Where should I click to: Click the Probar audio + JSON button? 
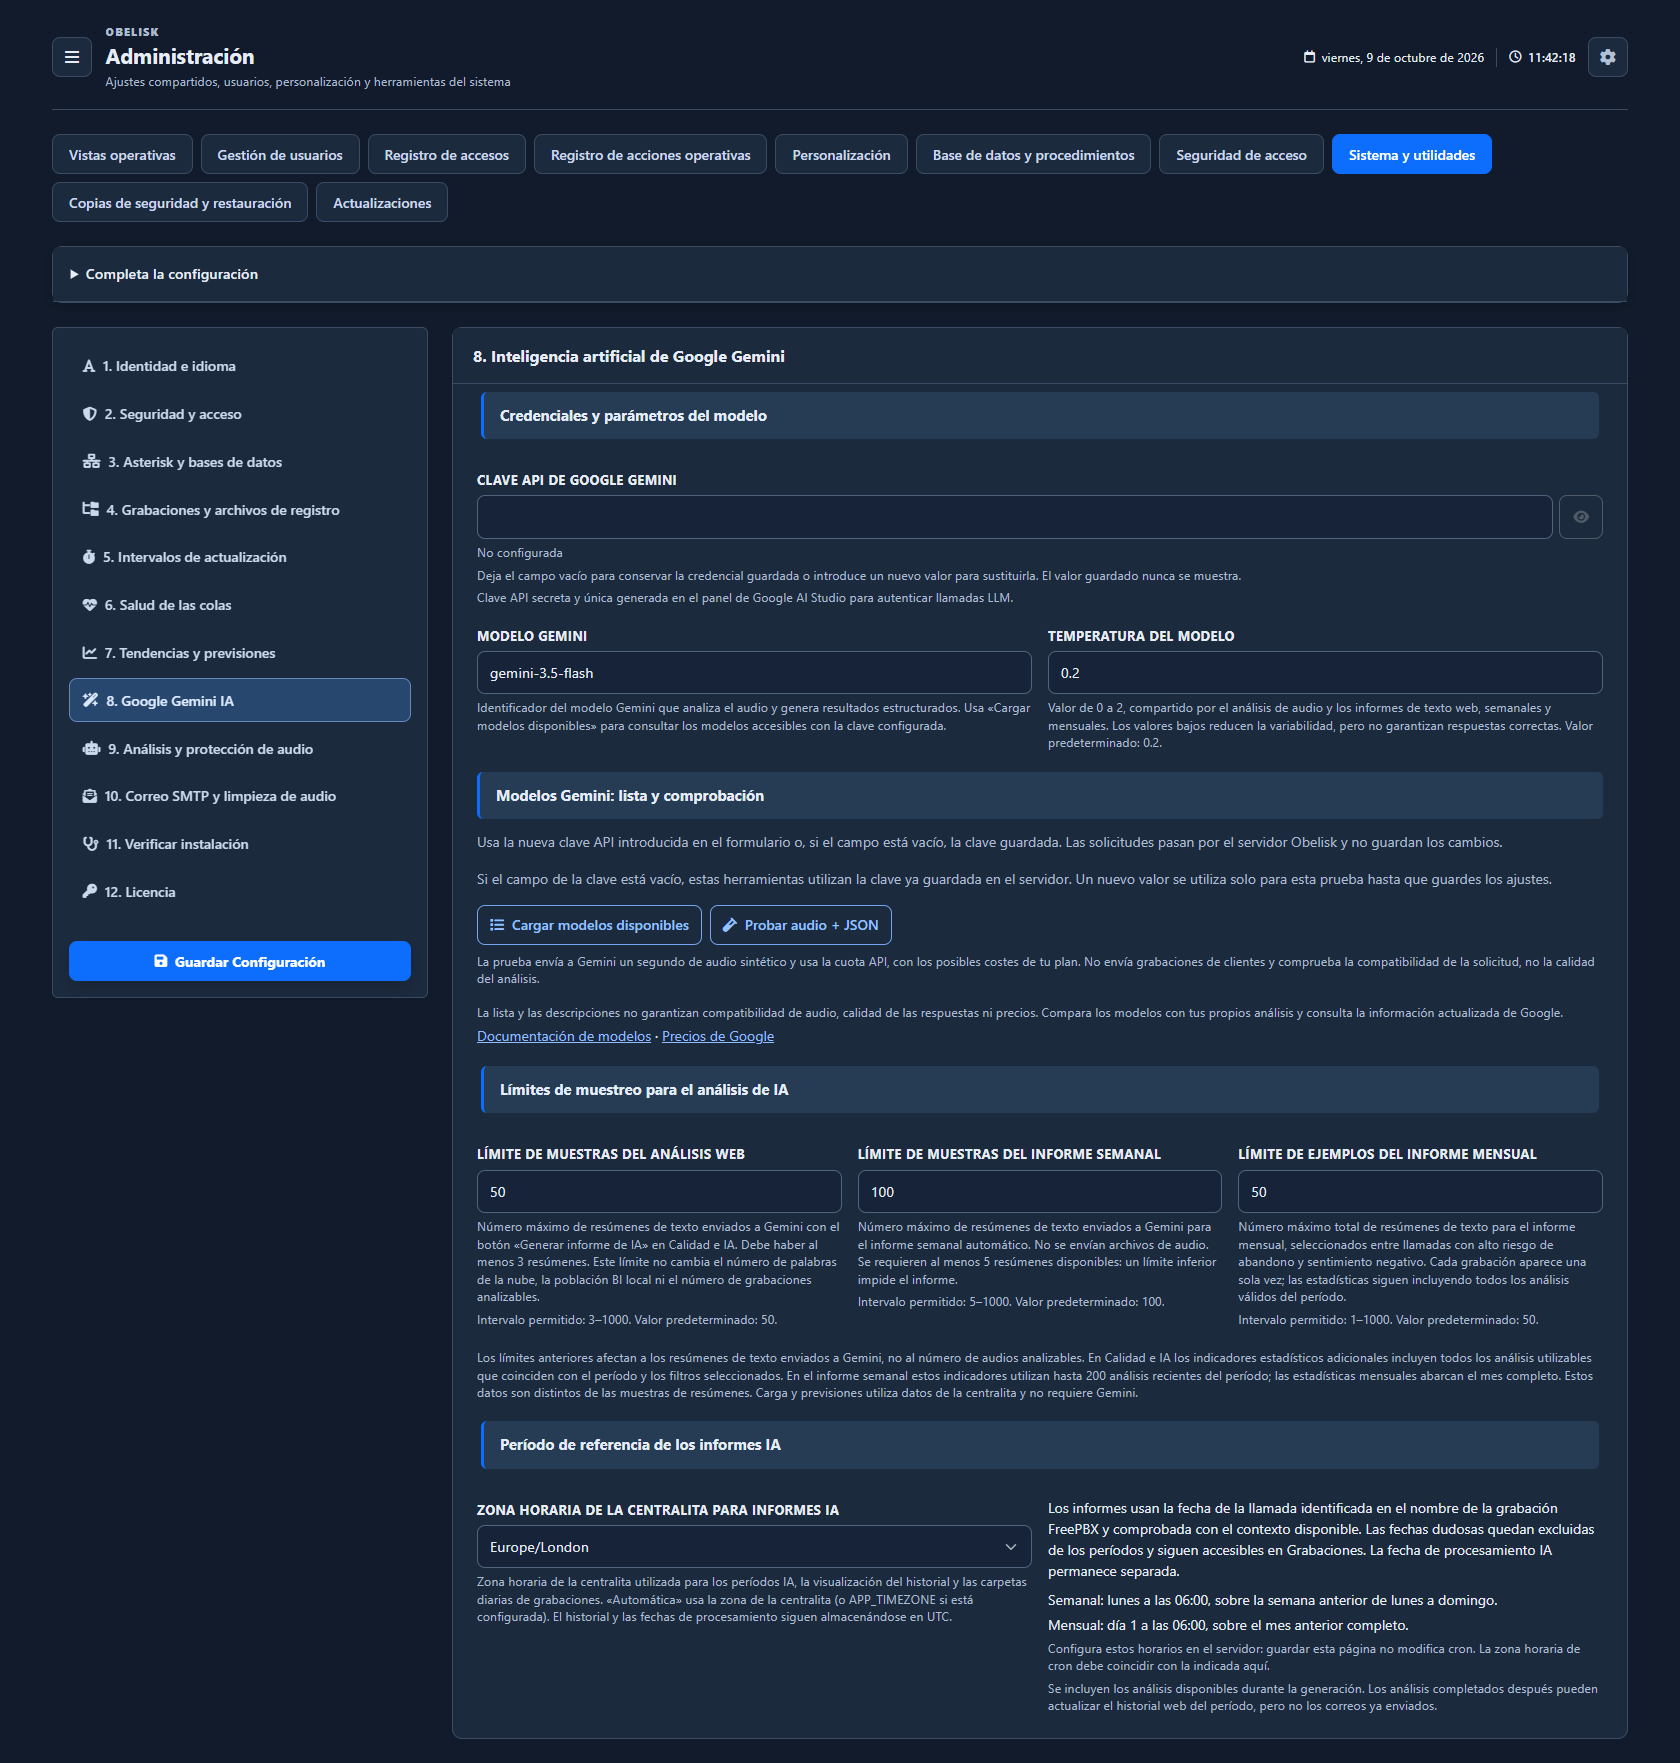pos(801,925)
